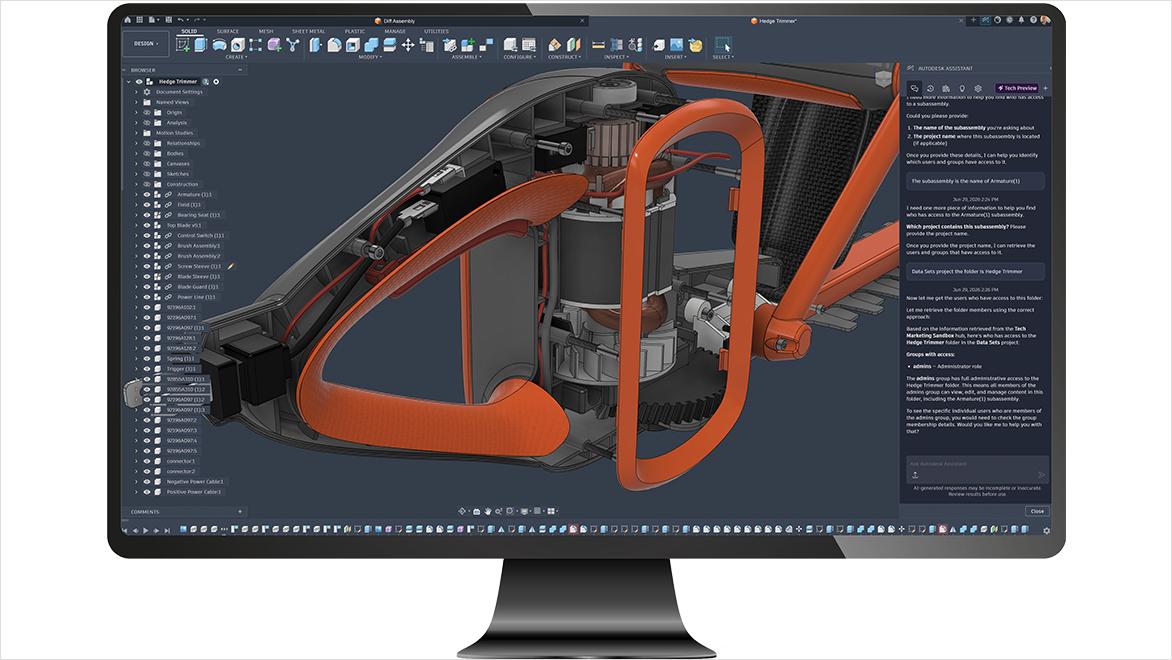Select the Trigger (1):1 item
Viewport: 1172px width, 660px height.
(181, 368)
